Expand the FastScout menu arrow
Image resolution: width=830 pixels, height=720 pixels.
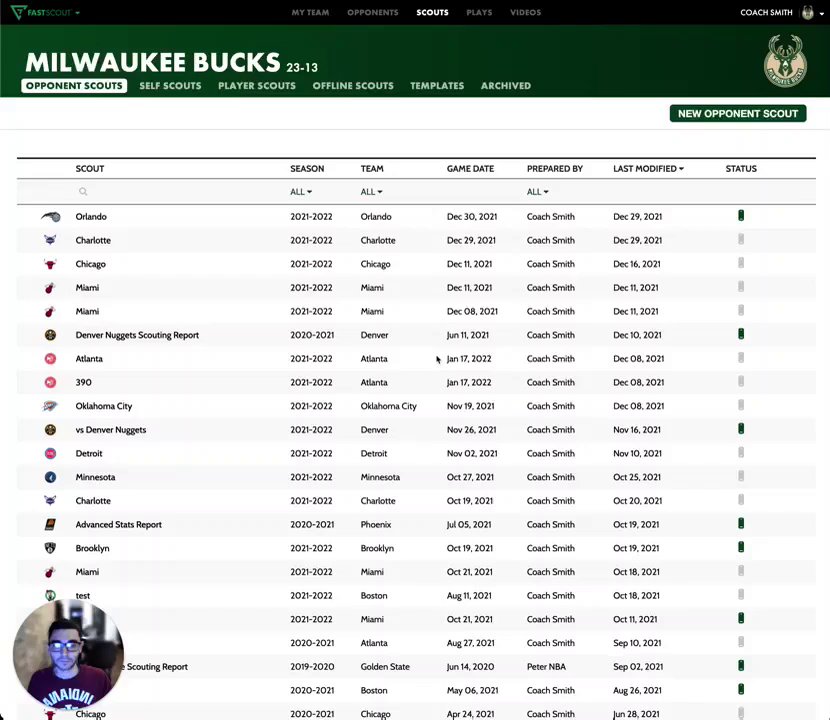click(x=77, y=13)
